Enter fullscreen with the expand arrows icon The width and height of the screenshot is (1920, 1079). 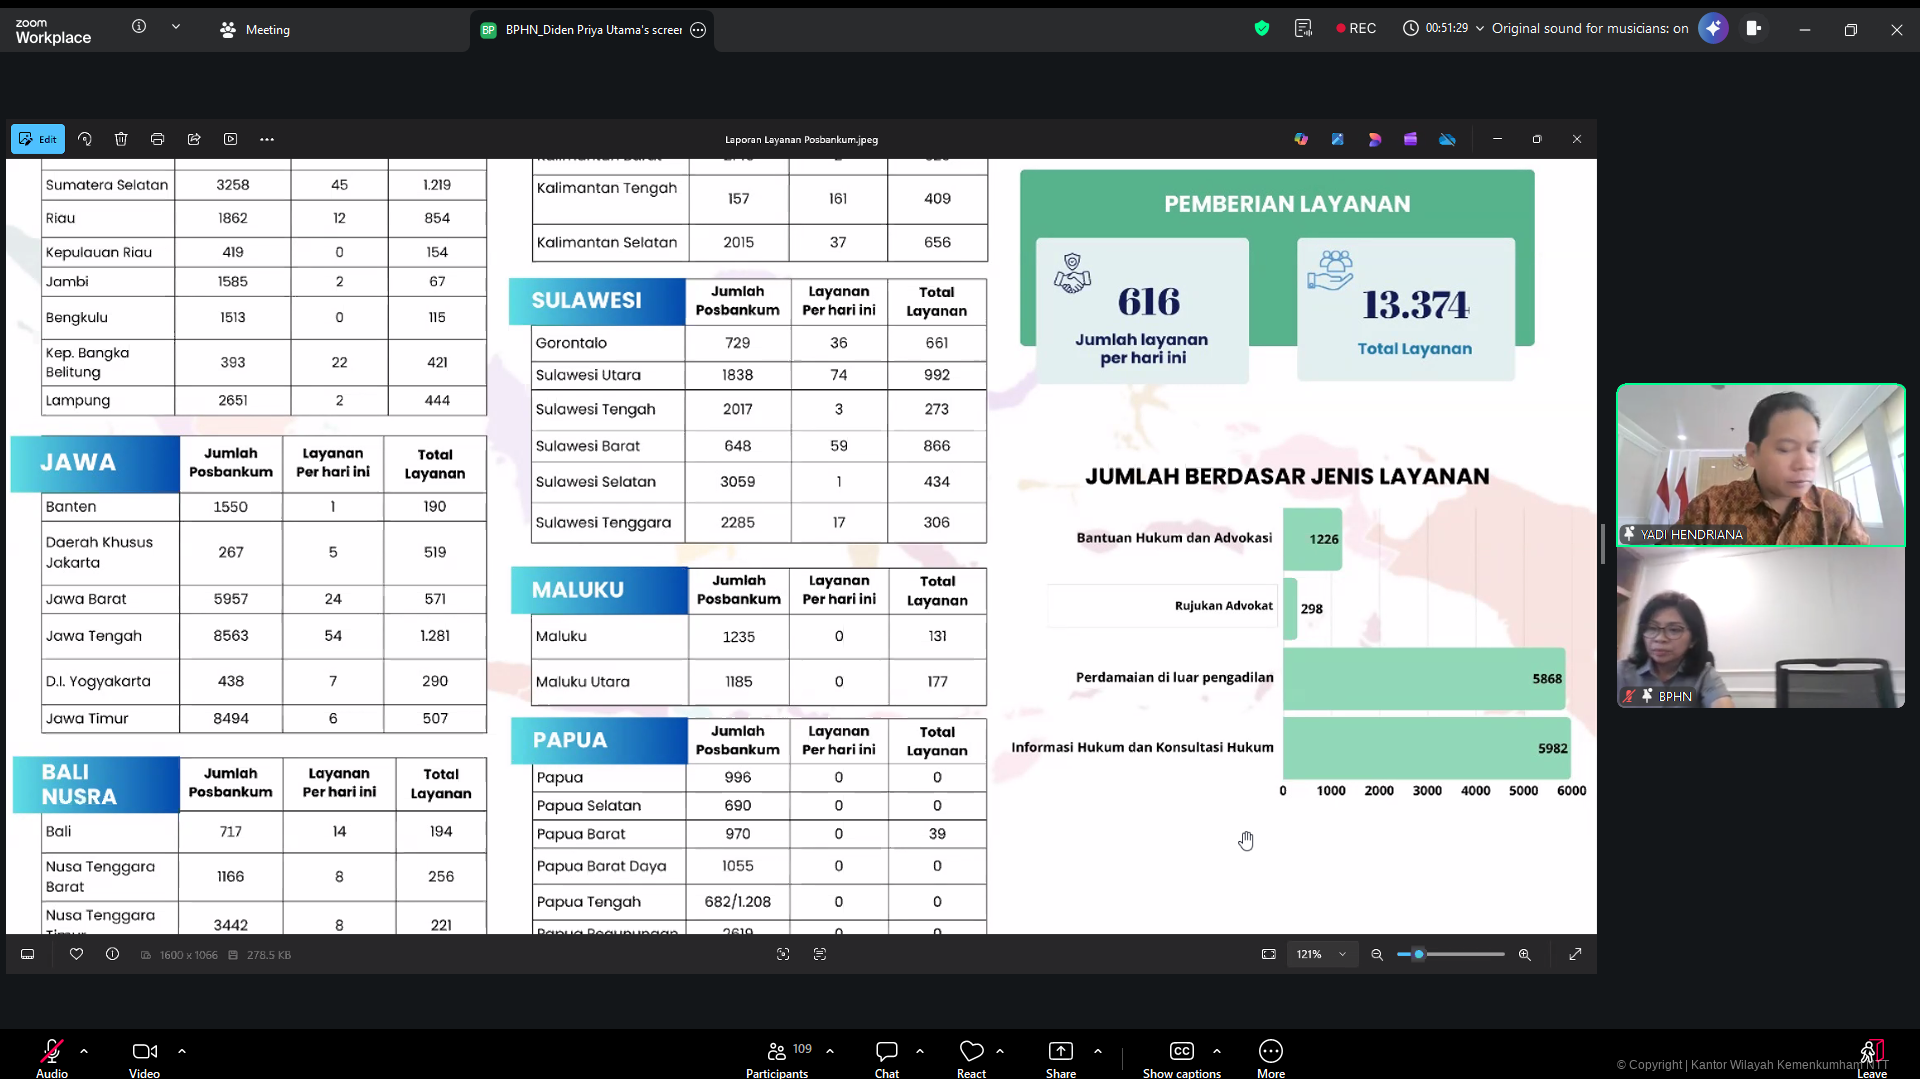[1575, 954]
